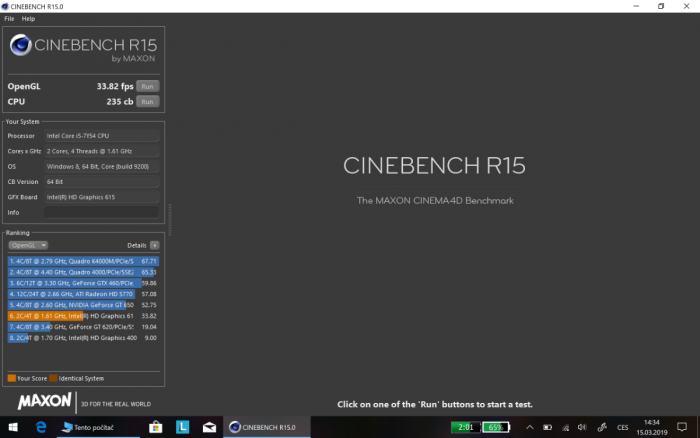Open the File menu
This screenshot has width=700, height=438.
tap(9, 19)
